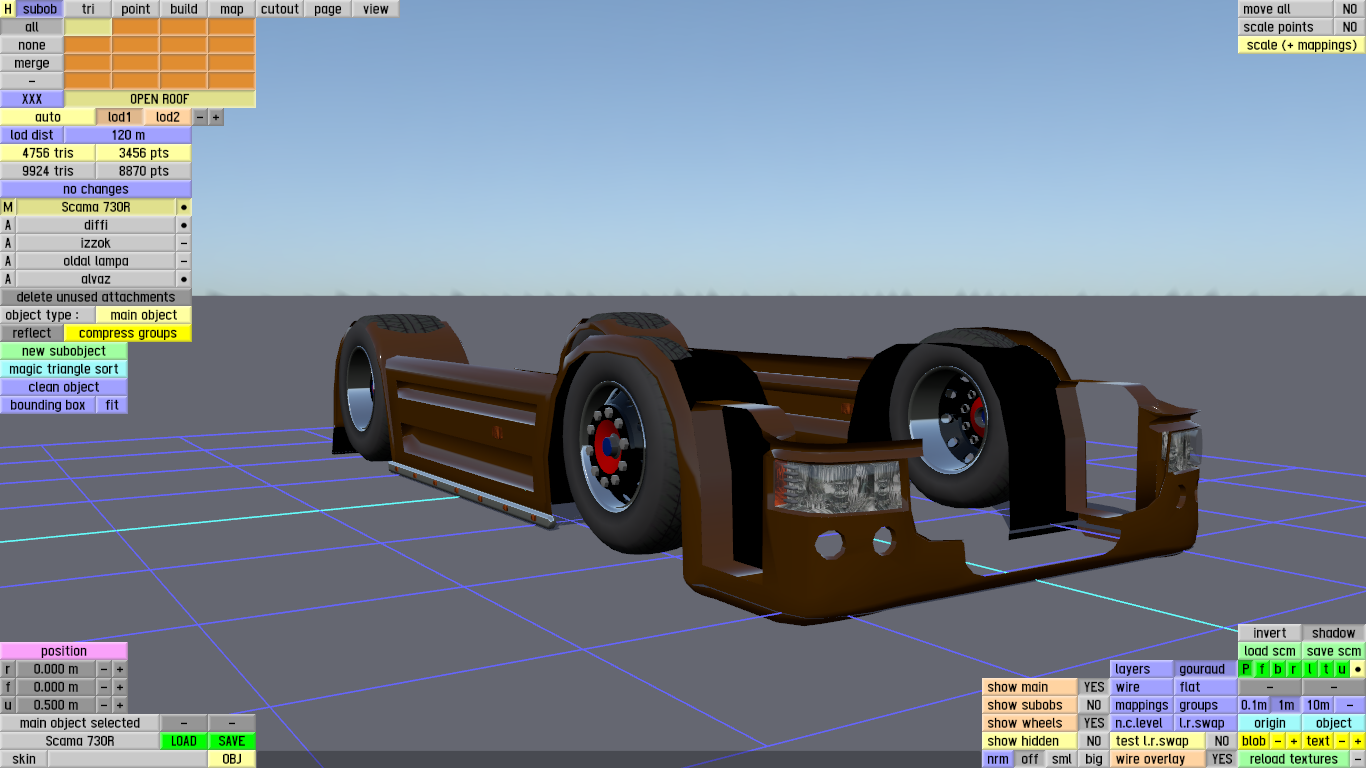Click the reflect button
The height and width of the screenshot is (768, 1366).
(32, 333)
